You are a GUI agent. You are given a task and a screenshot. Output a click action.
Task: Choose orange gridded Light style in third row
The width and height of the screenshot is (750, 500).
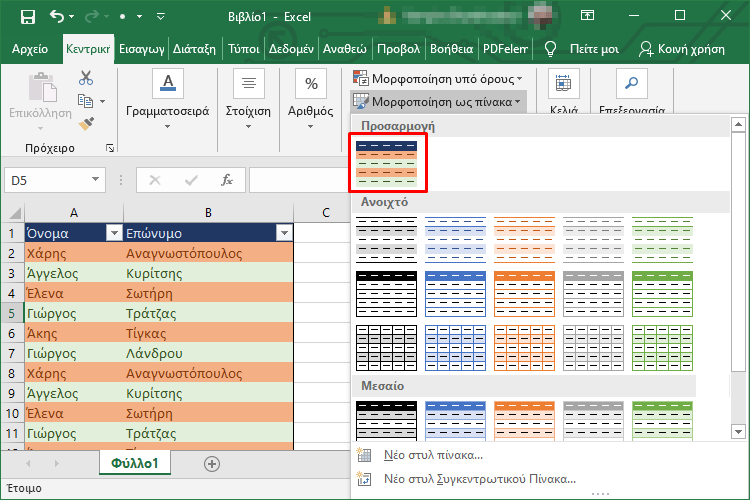524,348
